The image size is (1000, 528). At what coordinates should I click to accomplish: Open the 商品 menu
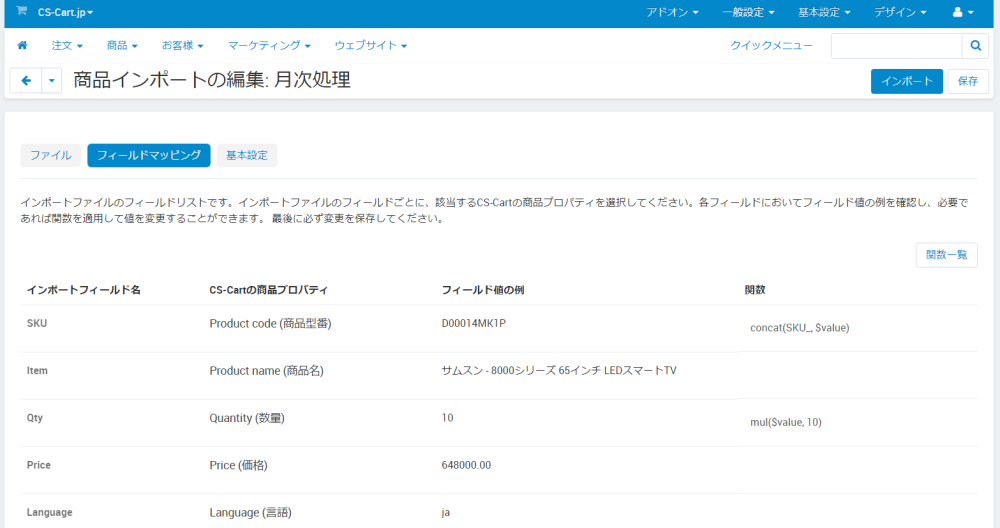[x=122, y=46]
